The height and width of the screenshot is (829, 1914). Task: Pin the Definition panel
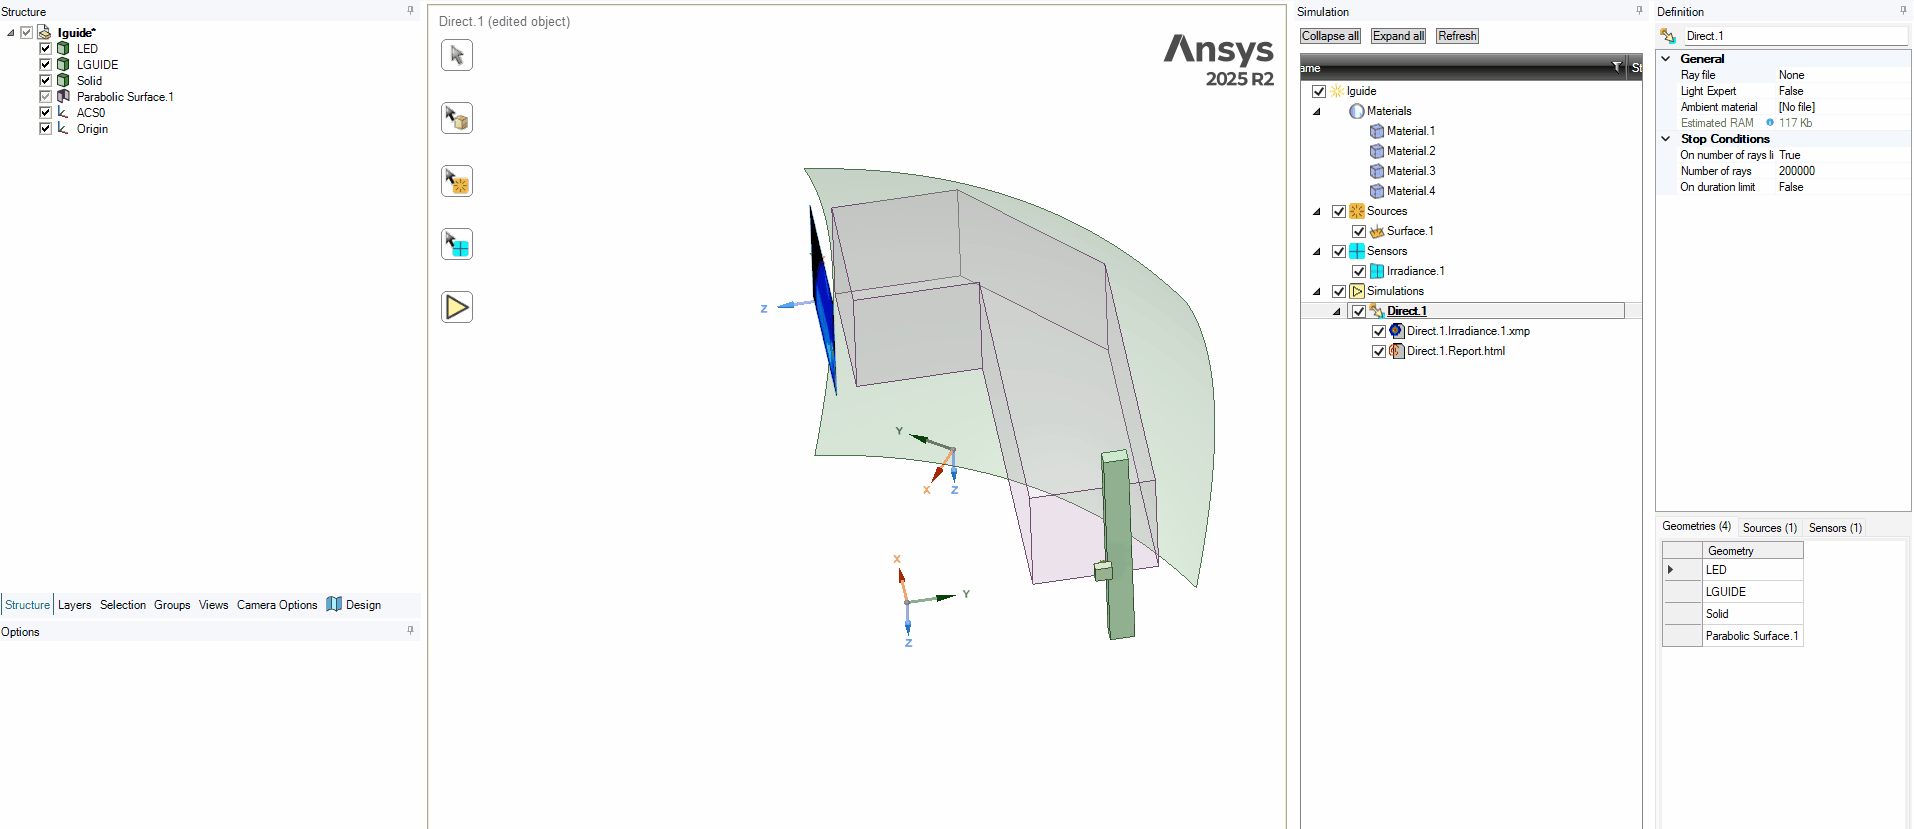(1903, 11)
